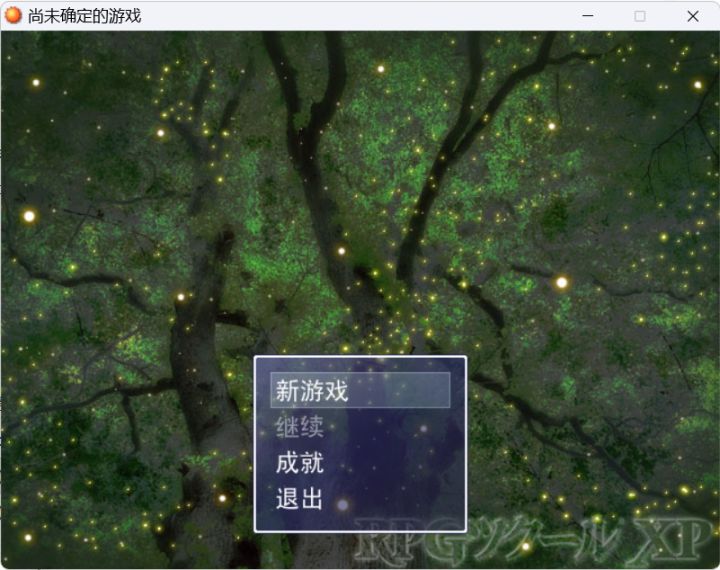Click the disabled maximize button
The height and width of the screenshot is (570, 720).
(x=640, y=16)
